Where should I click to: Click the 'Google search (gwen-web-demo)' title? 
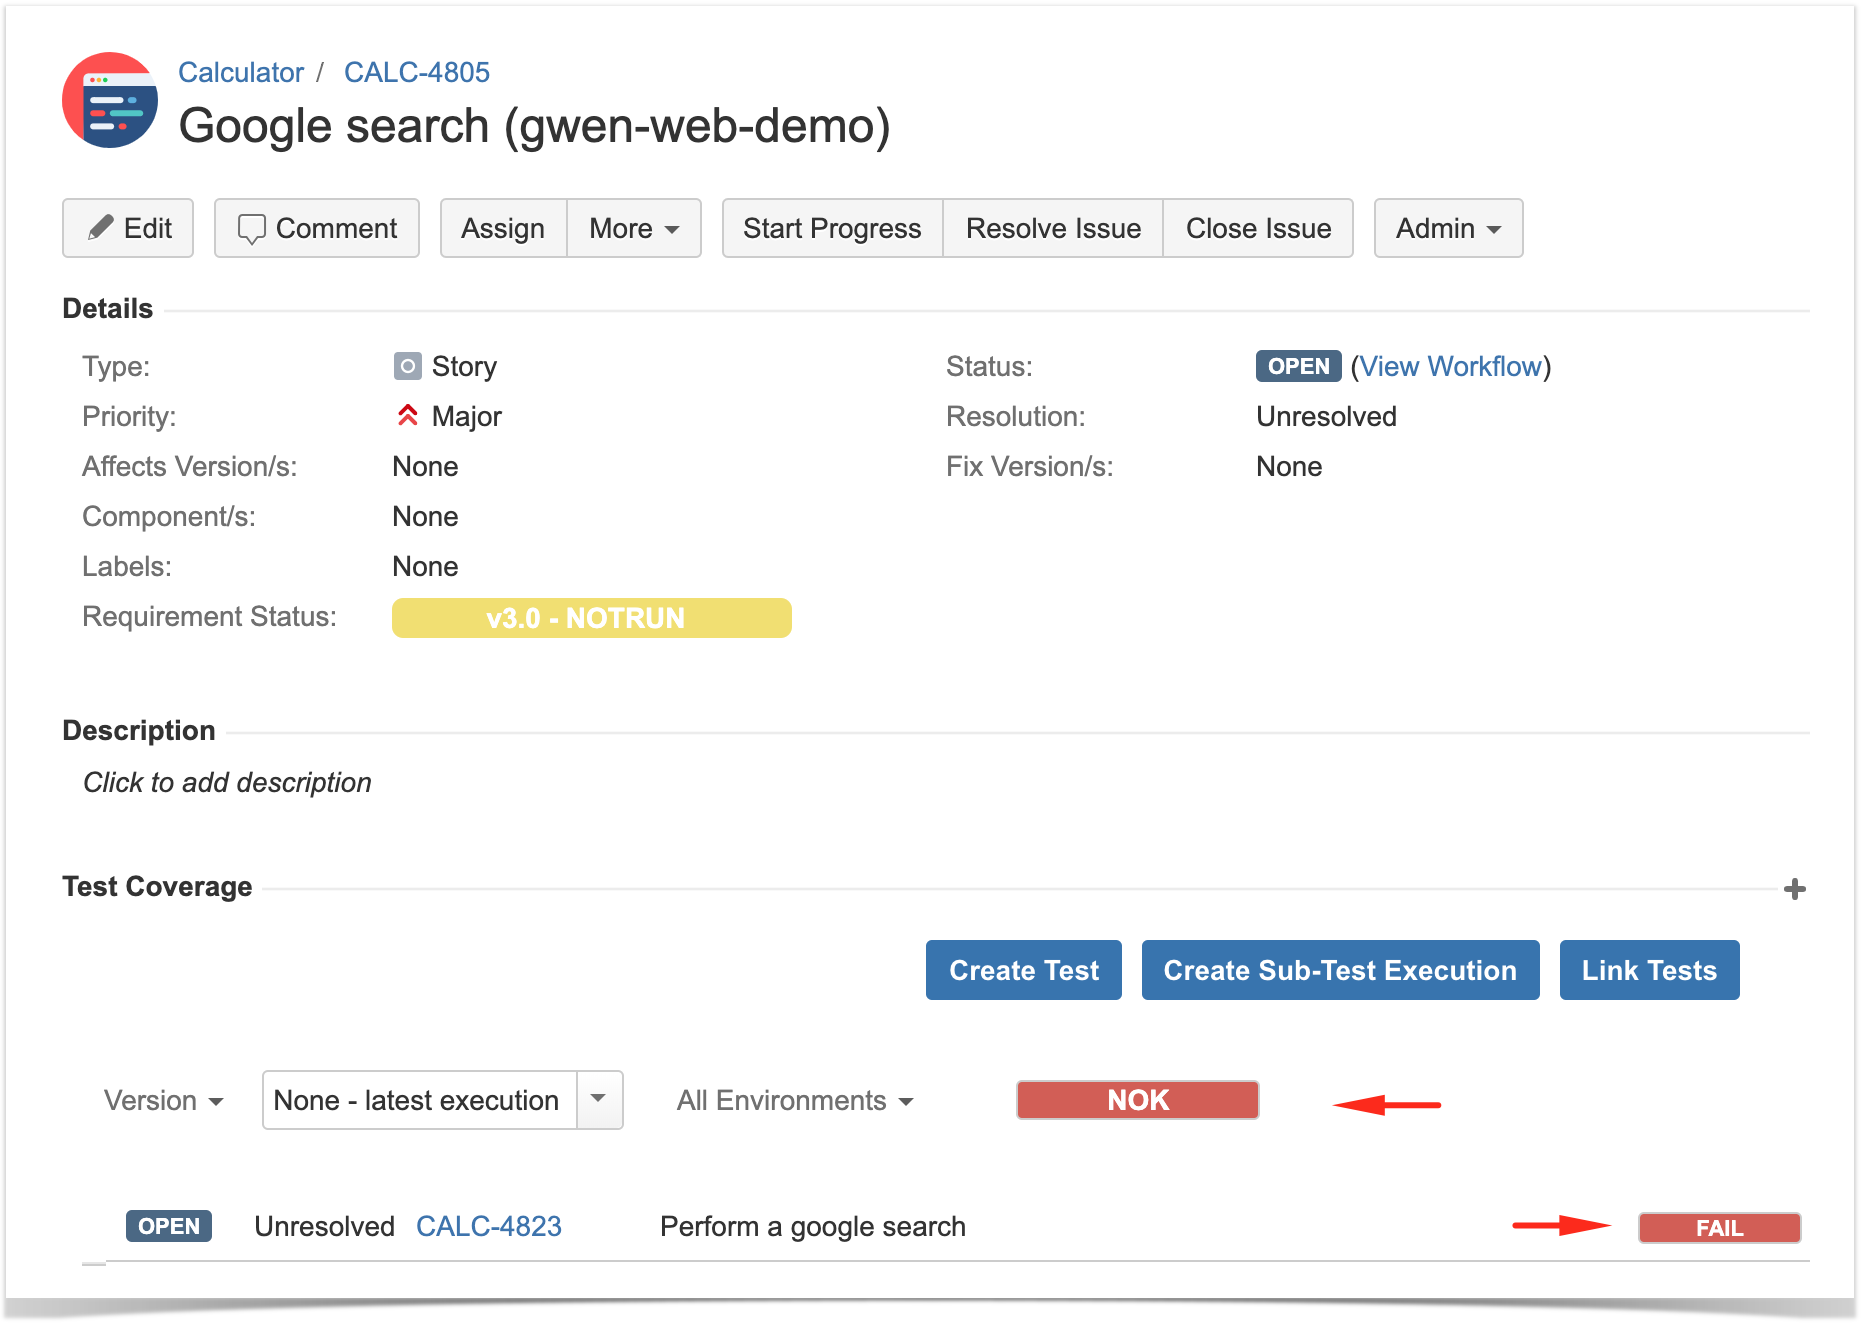(534, 126)
